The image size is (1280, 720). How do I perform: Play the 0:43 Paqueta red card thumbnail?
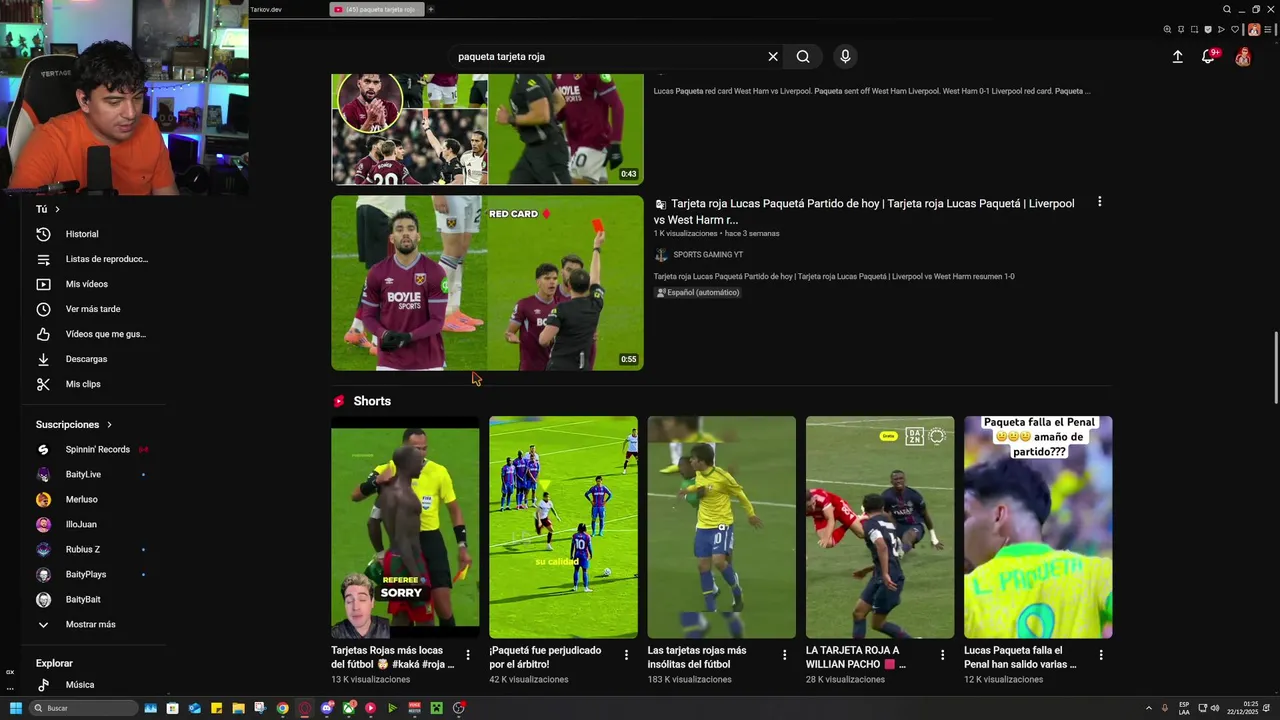click(x=487, y=129)
